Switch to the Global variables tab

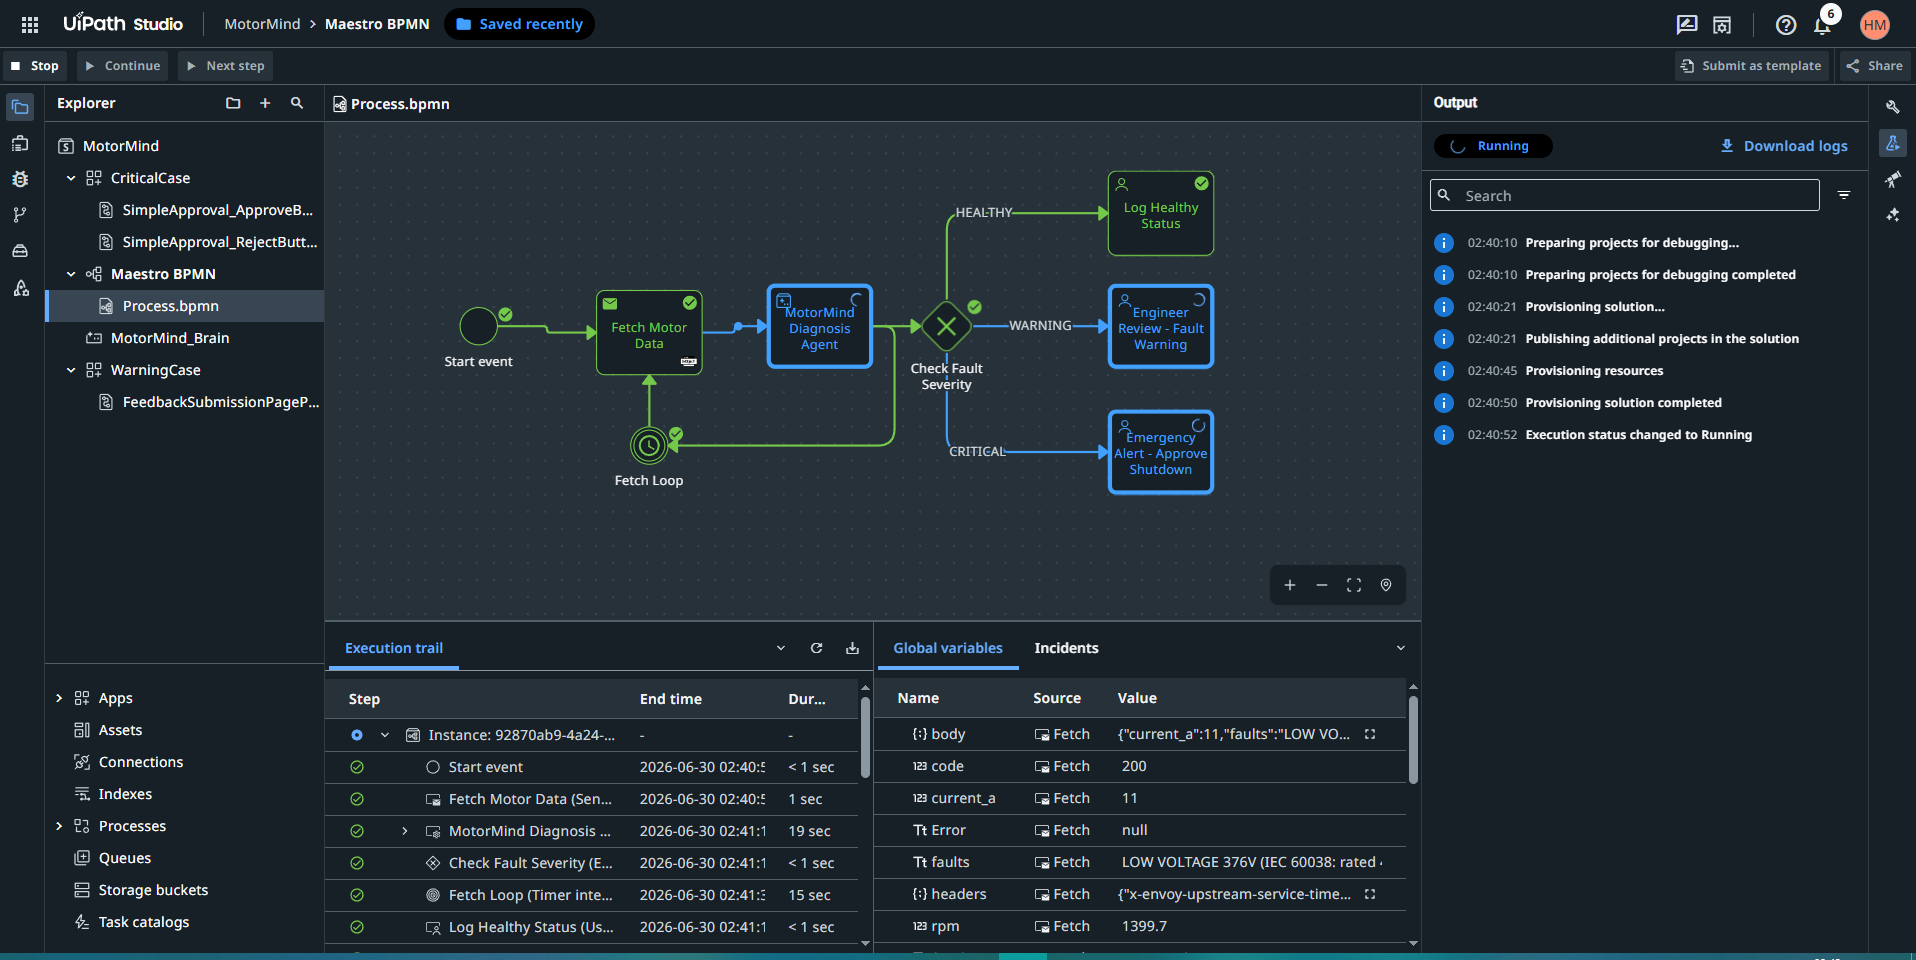[948, 648]
